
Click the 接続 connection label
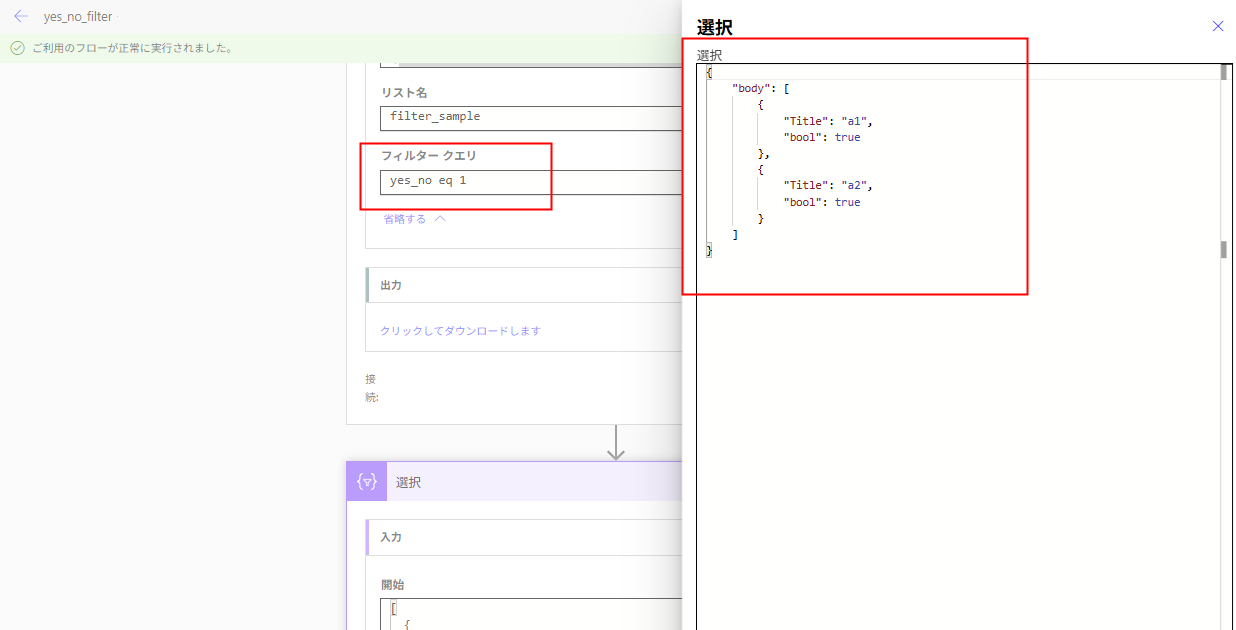pos(370,387)
